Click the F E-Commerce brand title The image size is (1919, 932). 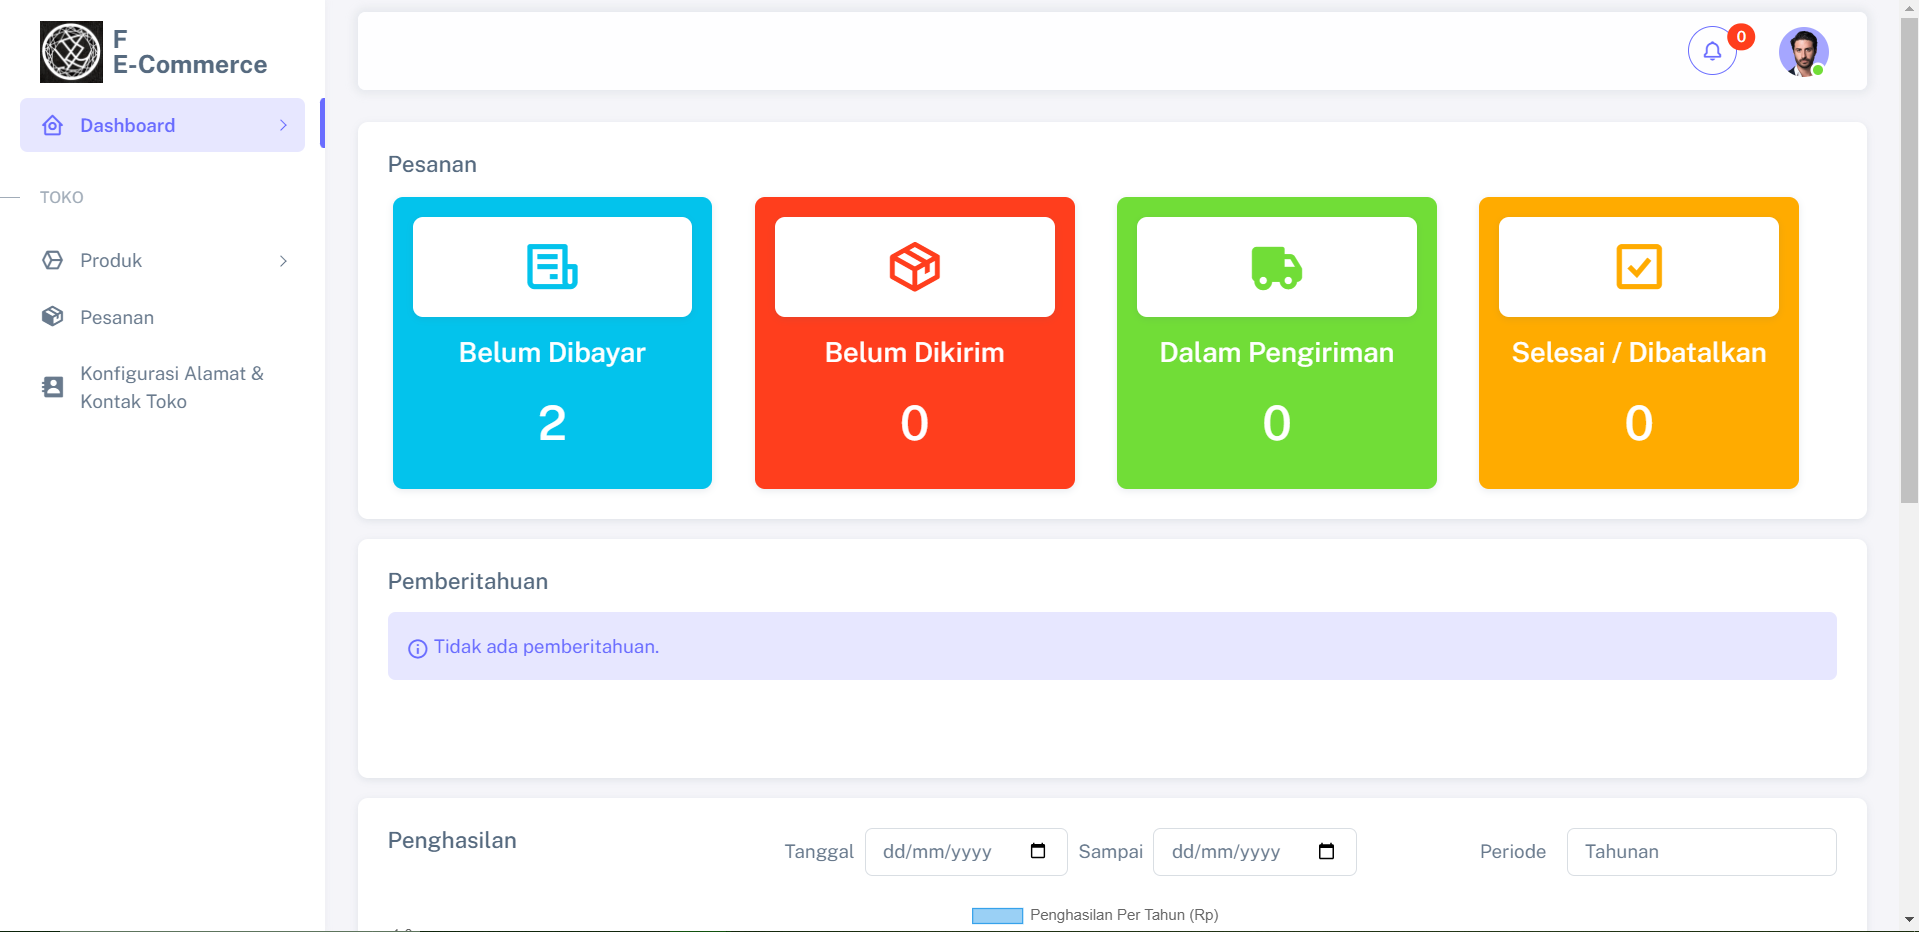click(x=189, y=53)
